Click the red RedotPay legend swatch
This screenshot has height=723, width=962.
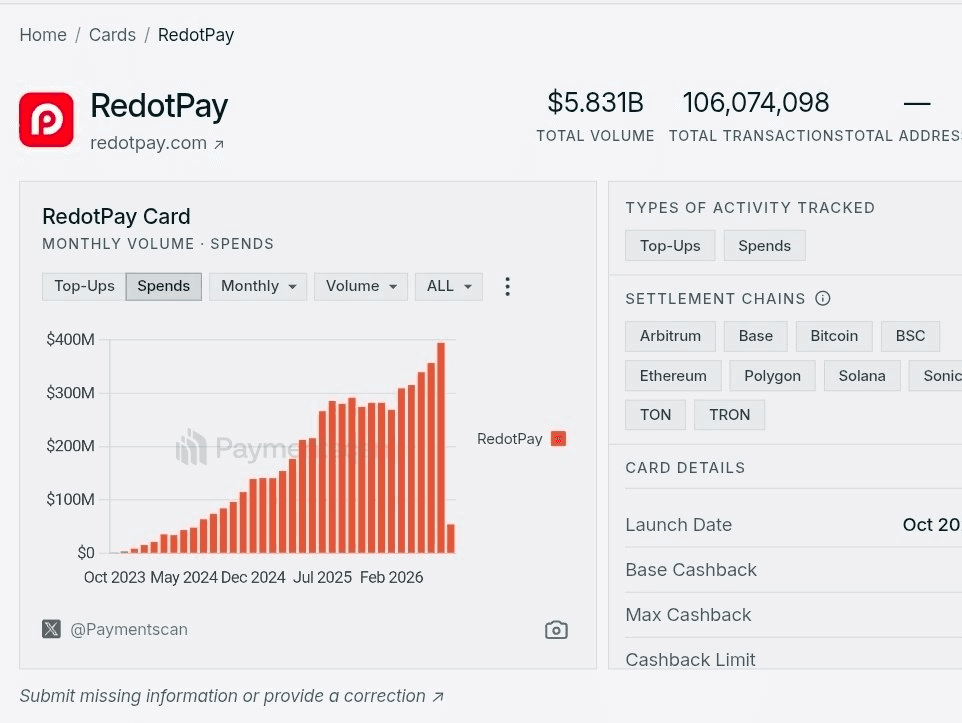click(x=558, y=439)
